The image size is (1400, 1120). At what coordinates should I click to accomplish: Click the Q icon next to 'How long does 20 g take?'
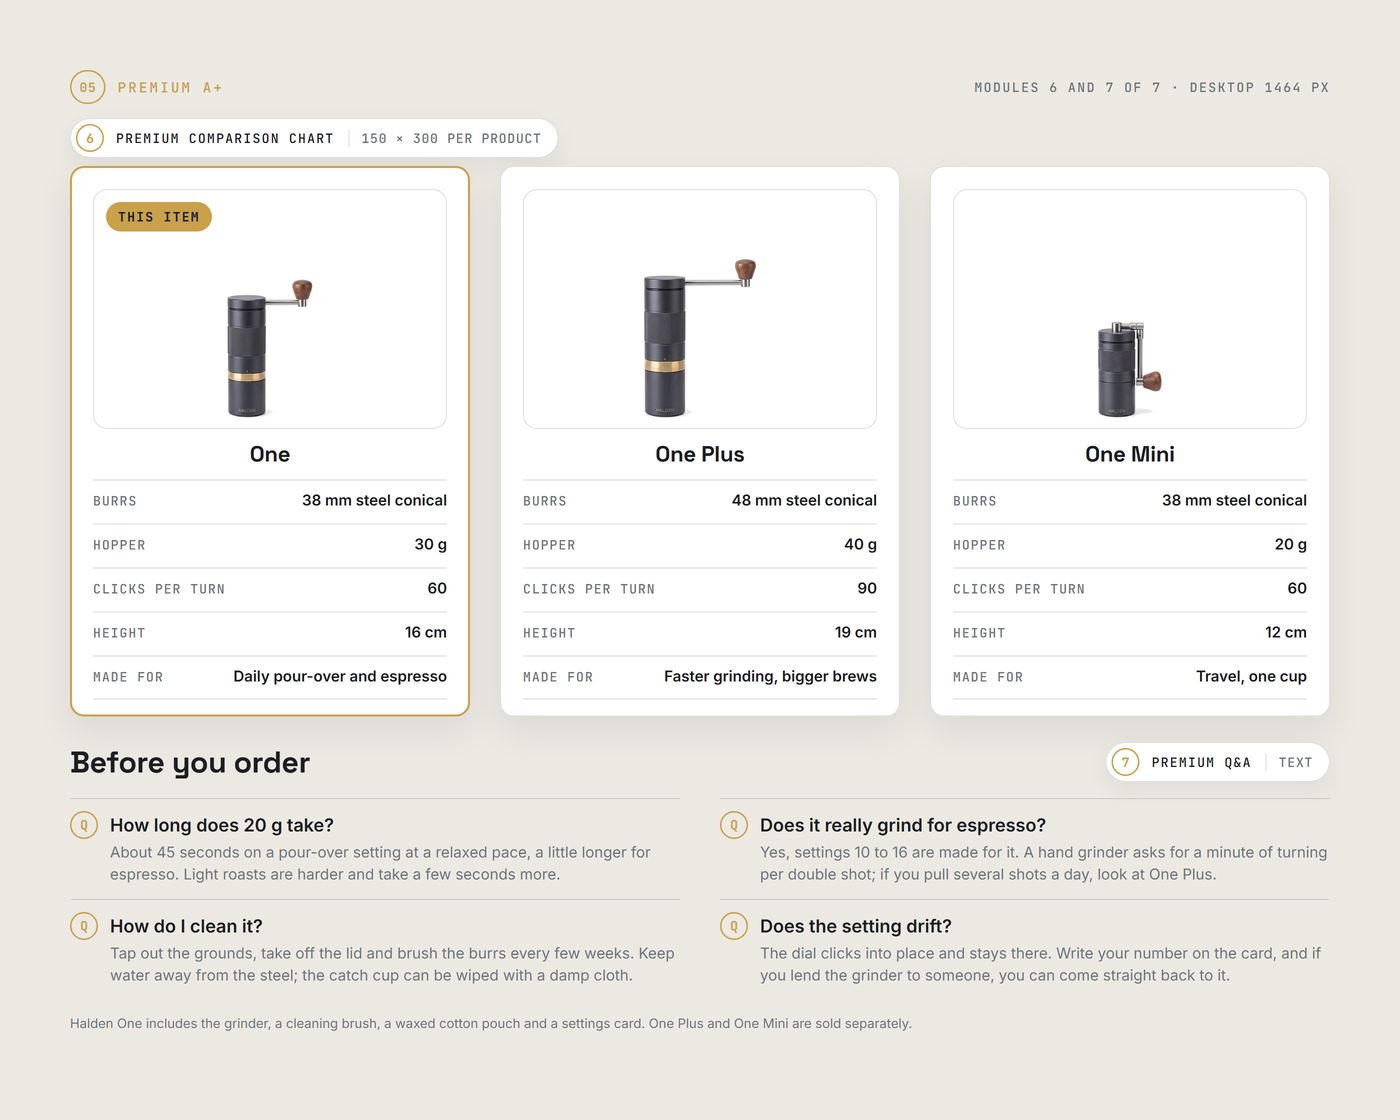[84, 825]
